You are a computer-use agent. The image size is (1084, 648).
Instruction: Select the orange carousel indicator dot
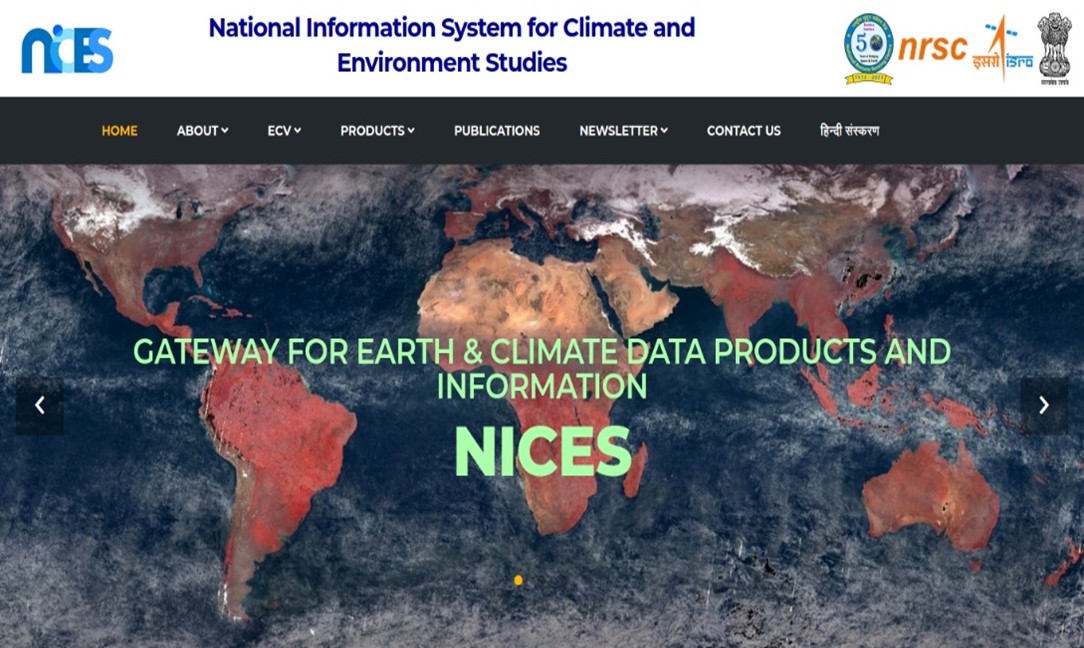point(518,580)
